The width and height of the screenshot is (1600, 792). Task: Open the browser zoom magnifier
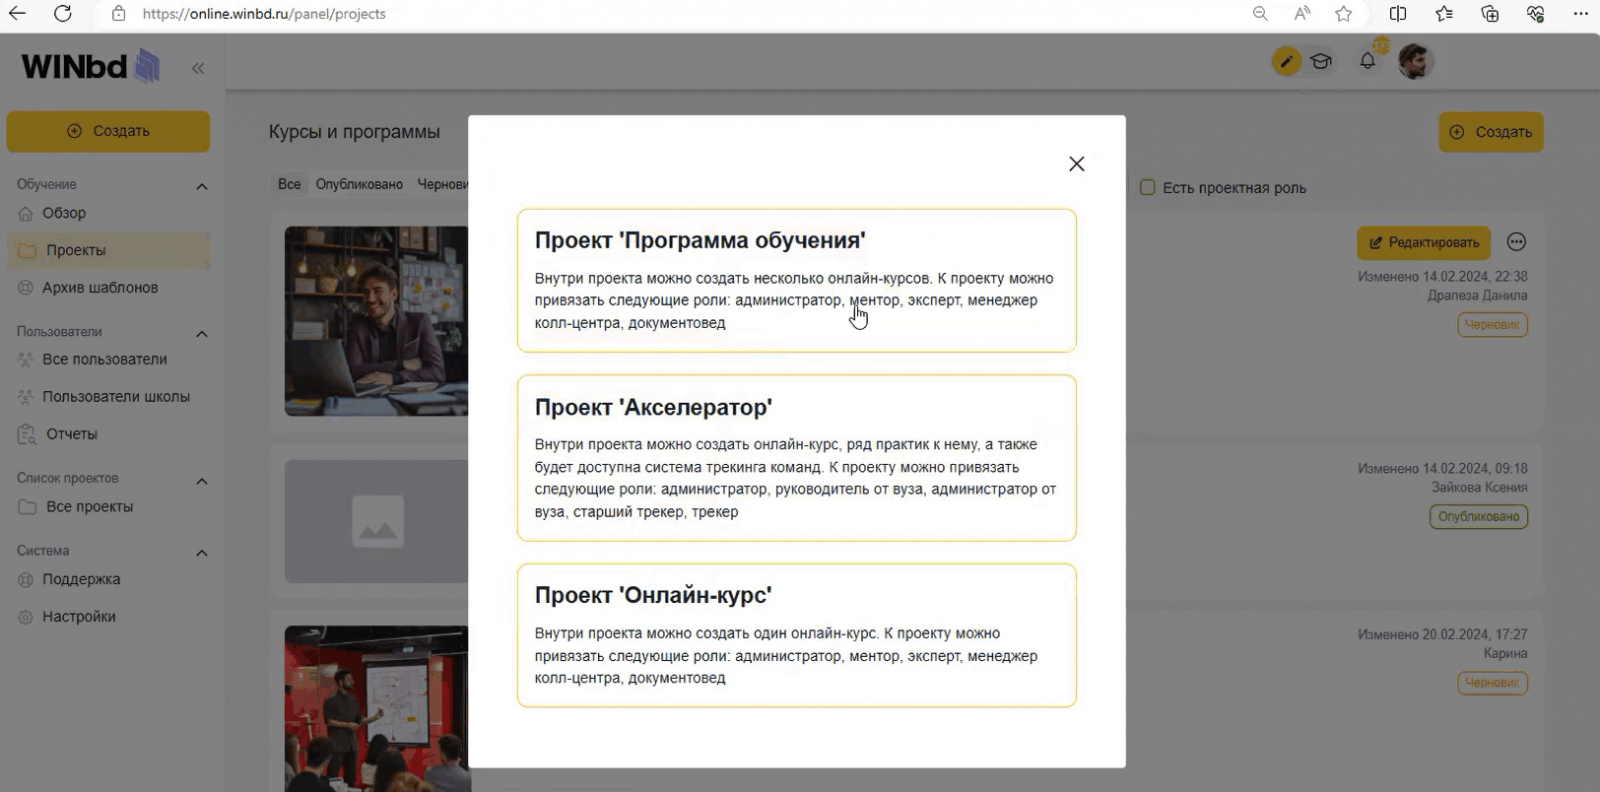[x=1260, y=14]
